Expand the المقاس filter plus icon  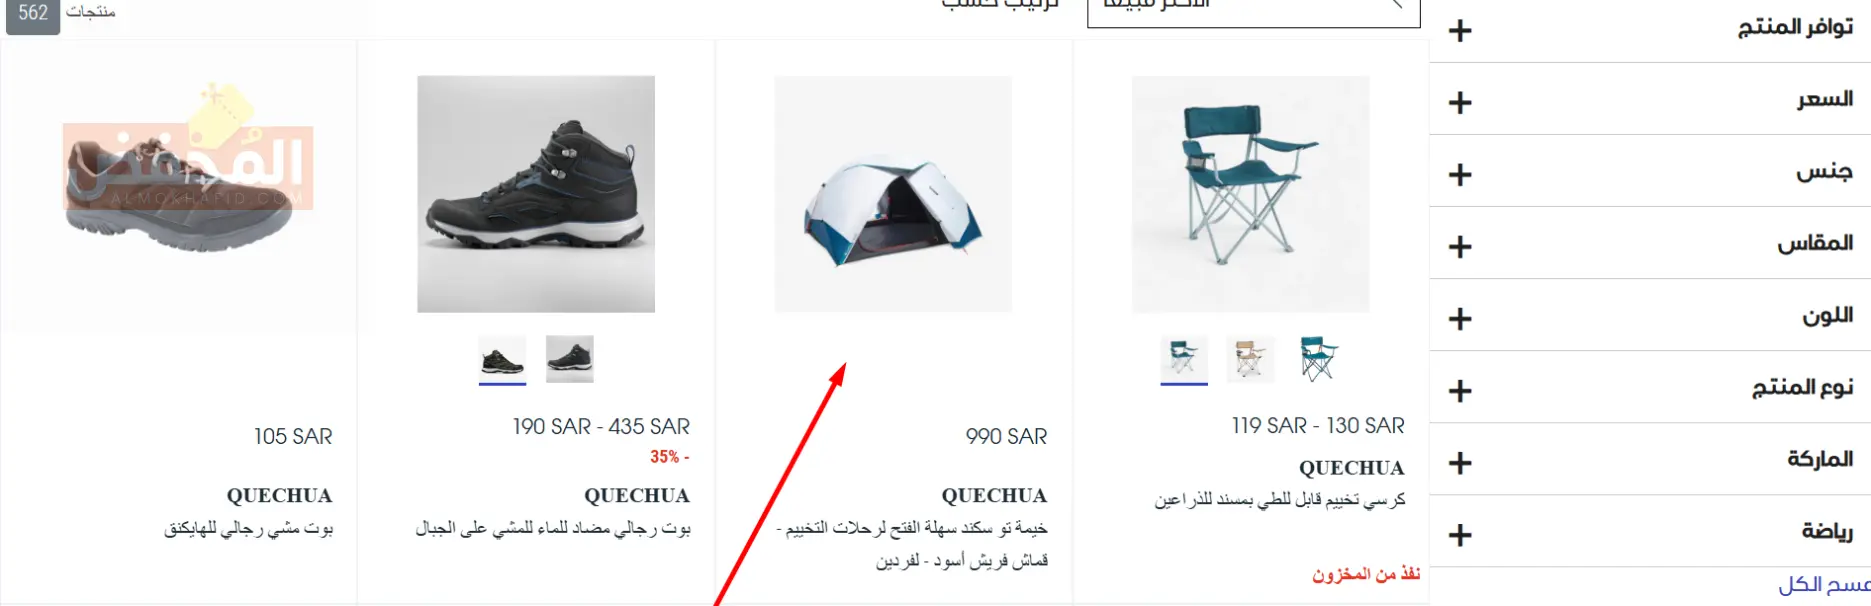1460,247
